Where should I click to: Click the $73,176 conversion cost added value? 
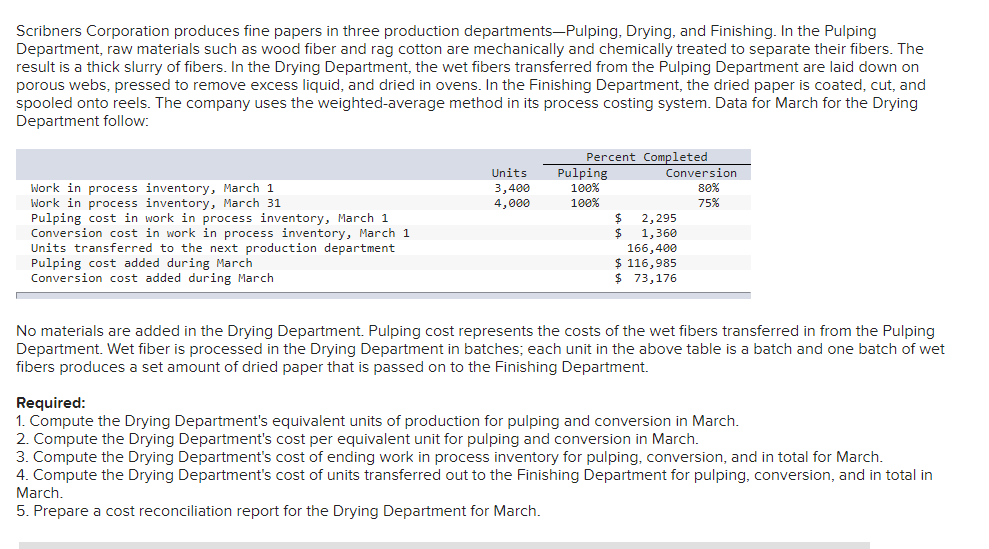(645, 278)
